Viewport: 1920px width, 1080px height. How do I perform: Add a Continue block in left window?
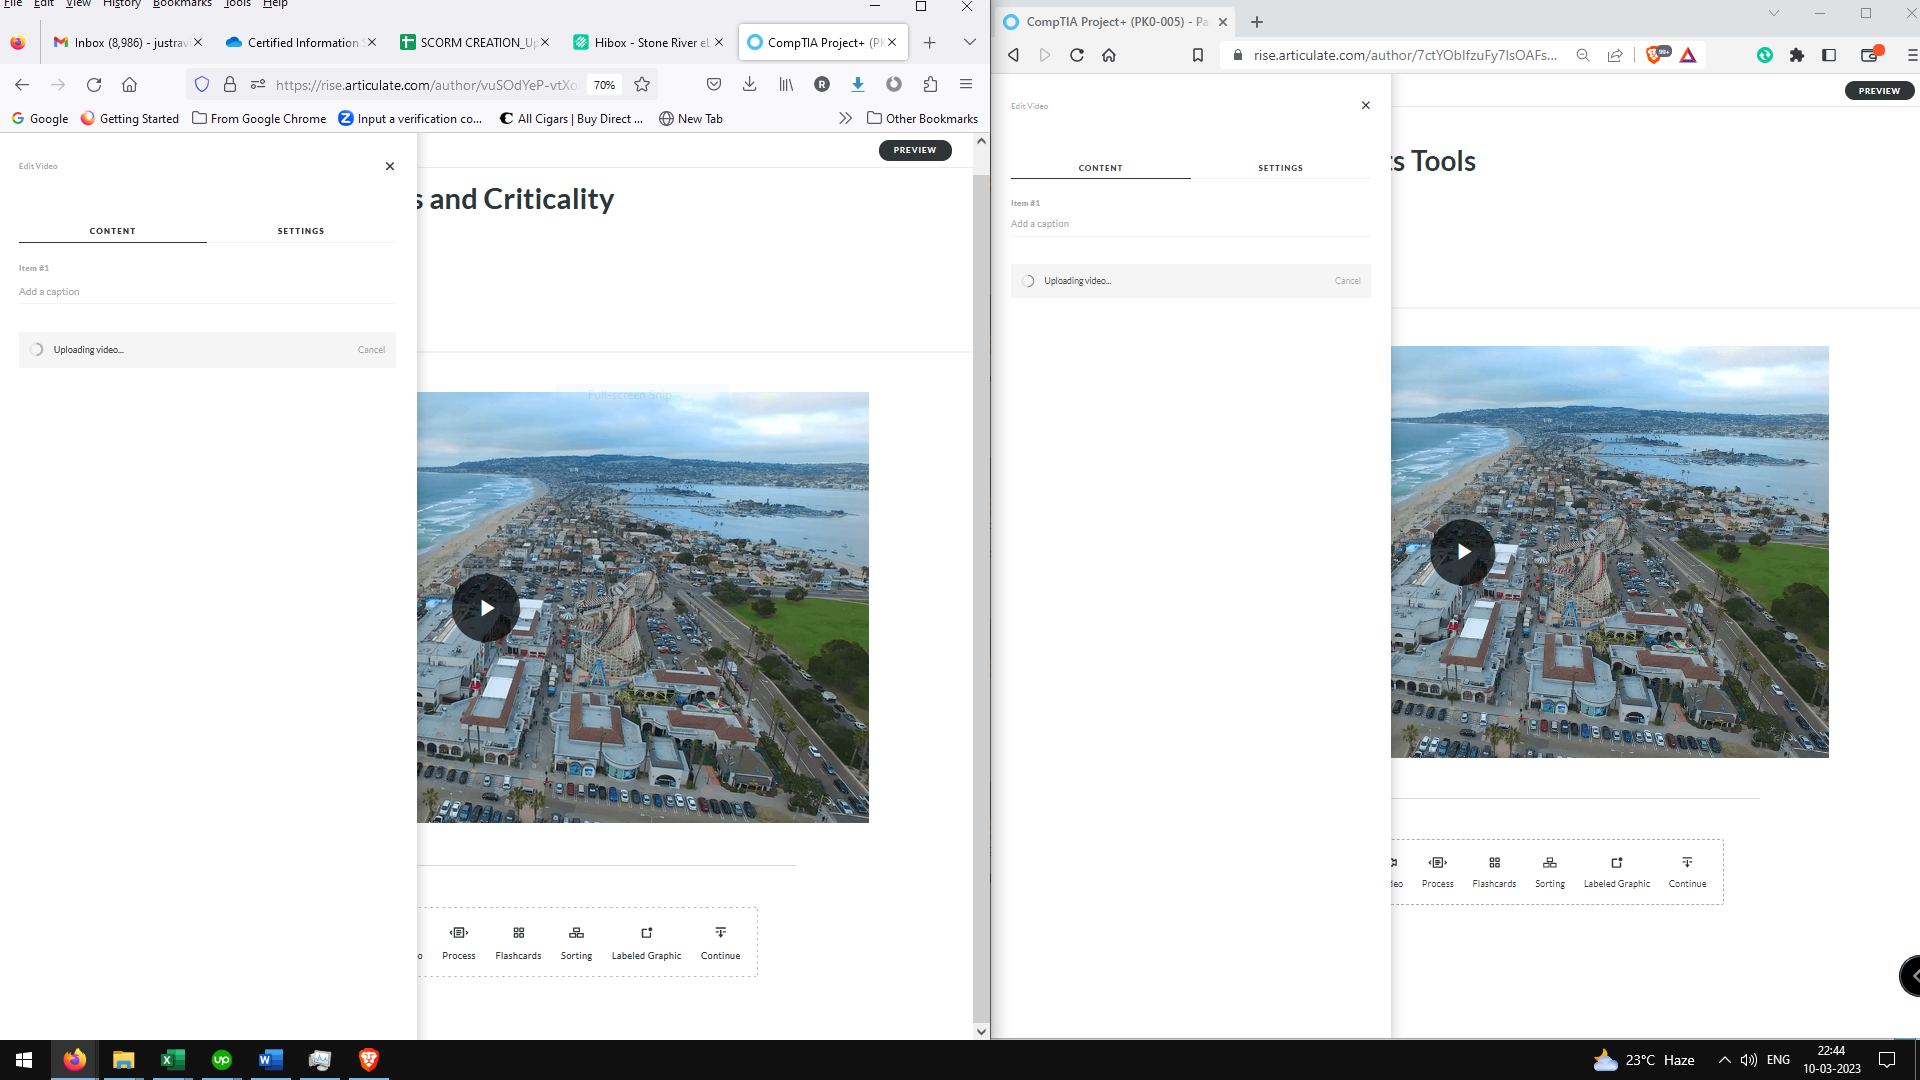[x=720, y=933]
